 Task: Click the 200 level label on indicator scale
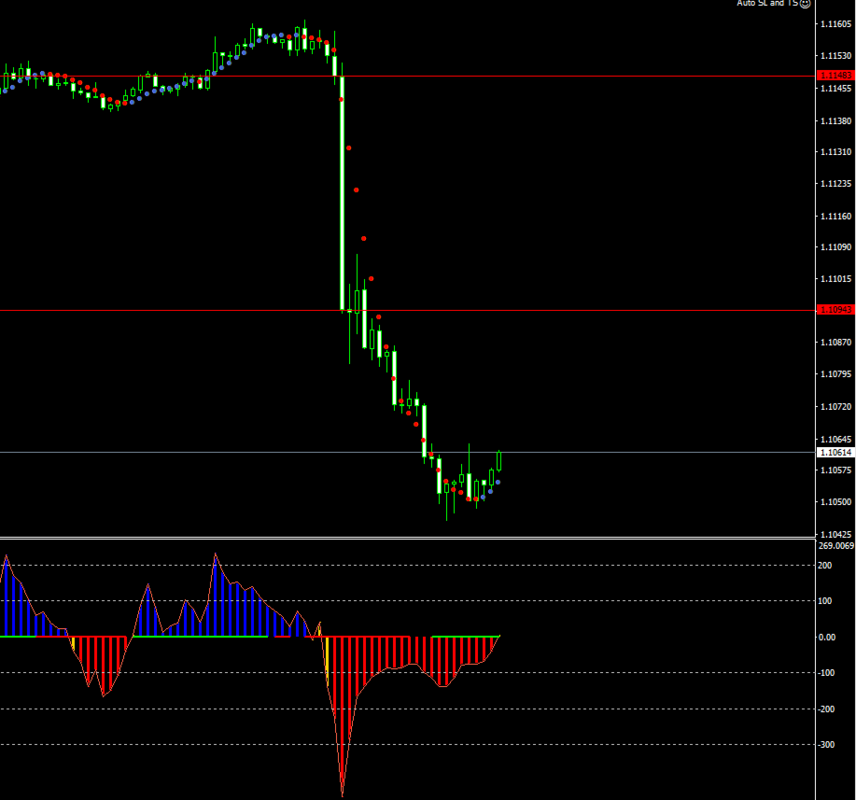(825, 566)
